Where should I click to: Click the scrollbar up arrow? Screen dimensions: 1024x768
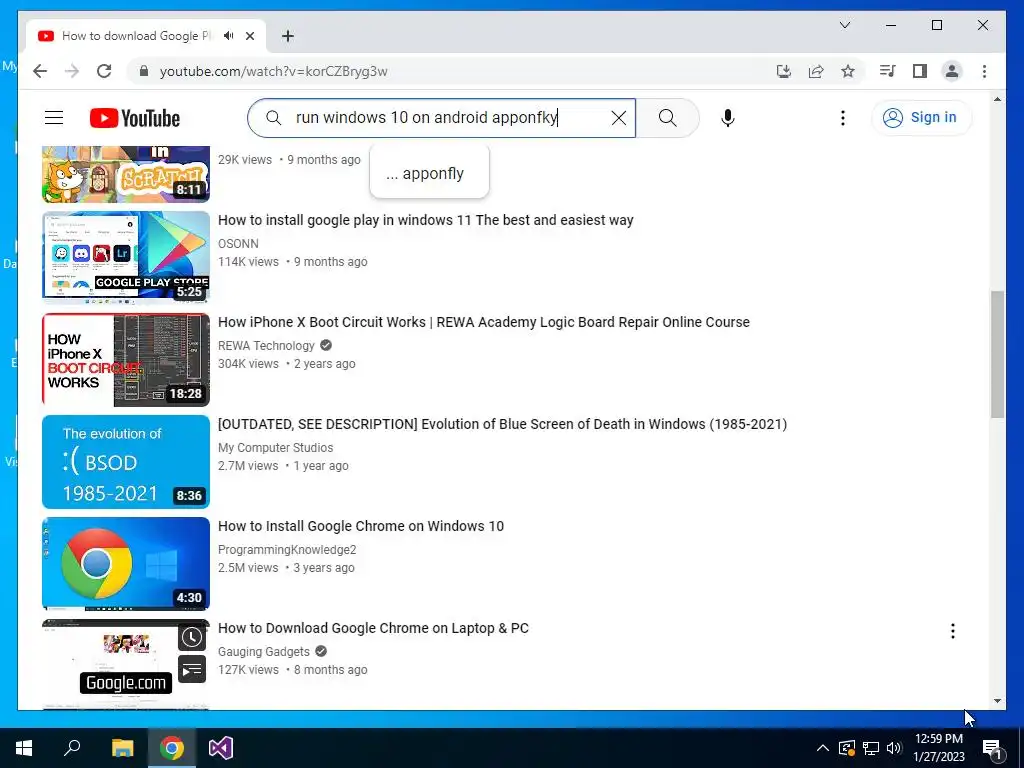tap(997, 99)
